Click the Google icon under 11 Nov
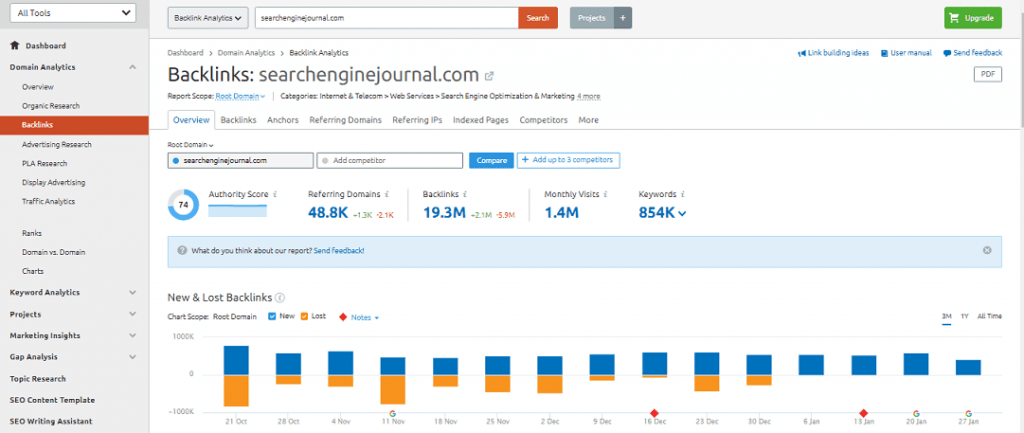 point(392,413)
